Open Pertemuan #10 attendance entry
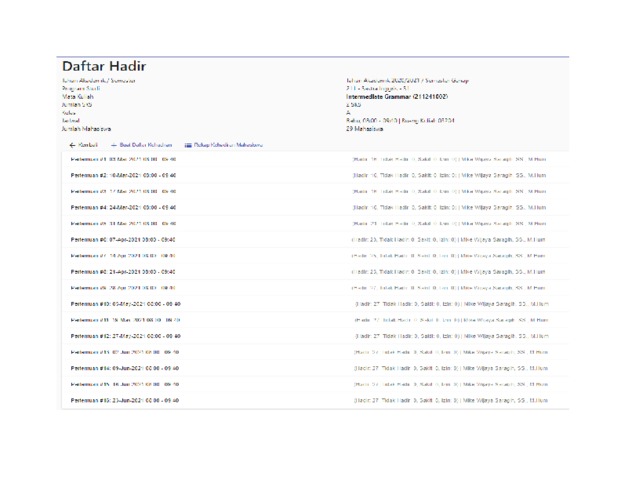This screenshot has width=621, height=480. [125, 303]
